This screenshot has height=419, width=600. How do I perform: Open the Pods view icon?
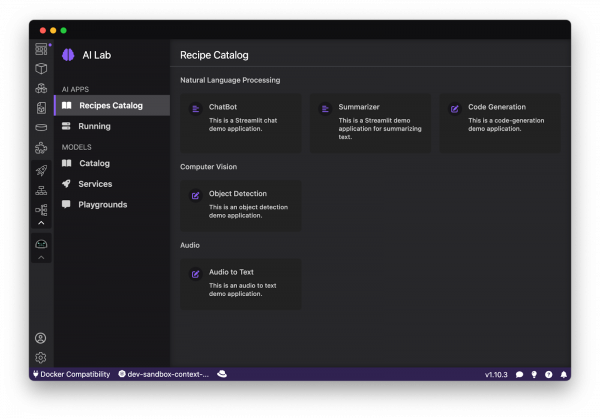(41, 88)
